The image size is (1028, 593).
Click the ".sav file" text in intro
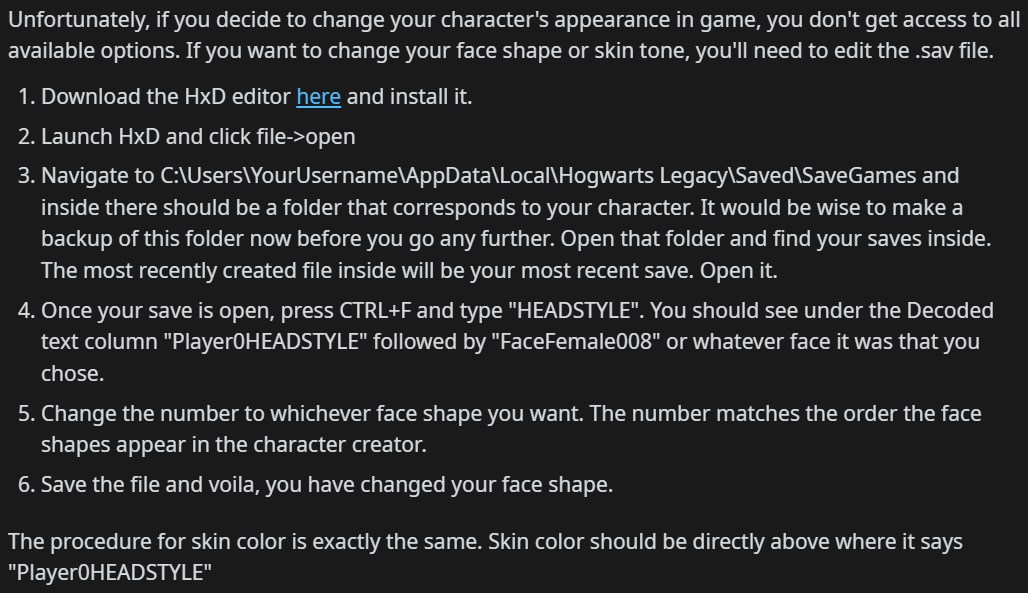[x=942, y=51]
